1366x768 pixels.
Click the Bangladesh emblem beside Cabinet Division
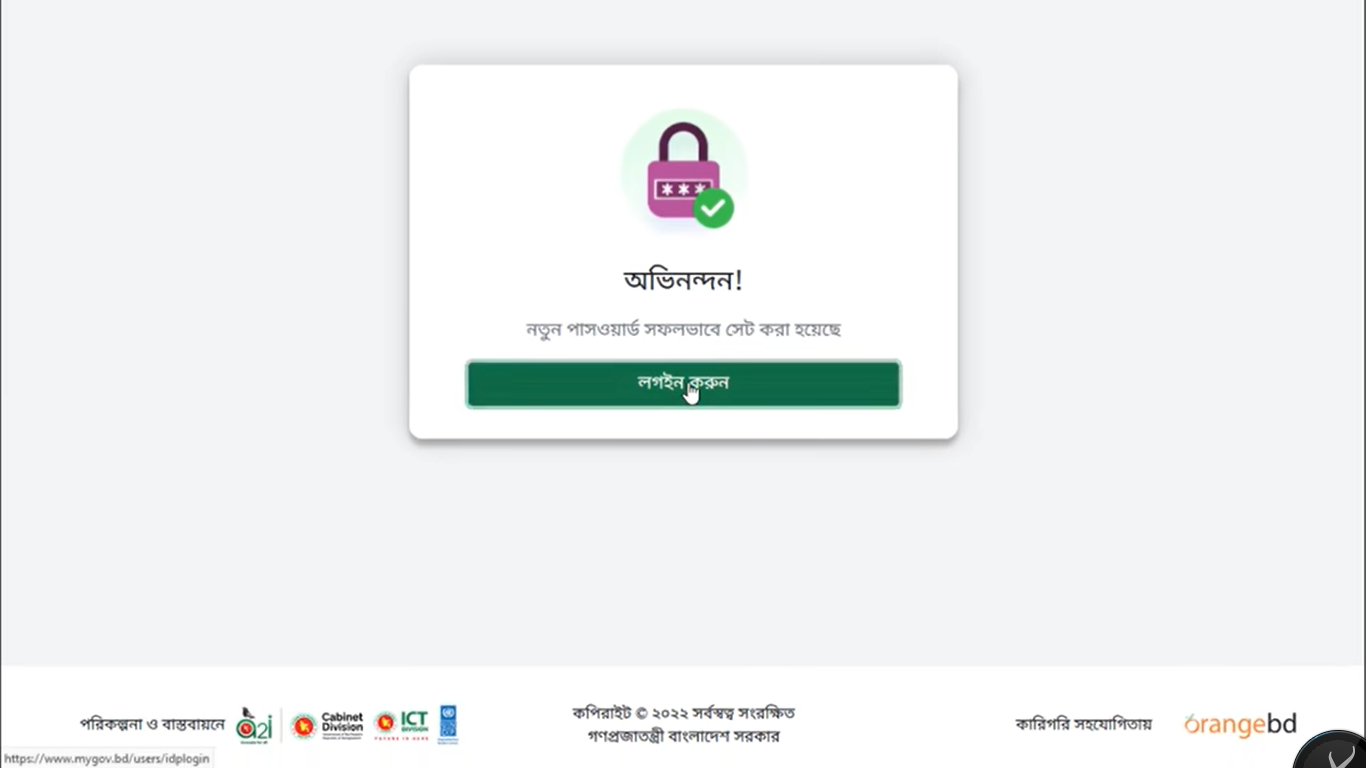click(x=304, y=726)
